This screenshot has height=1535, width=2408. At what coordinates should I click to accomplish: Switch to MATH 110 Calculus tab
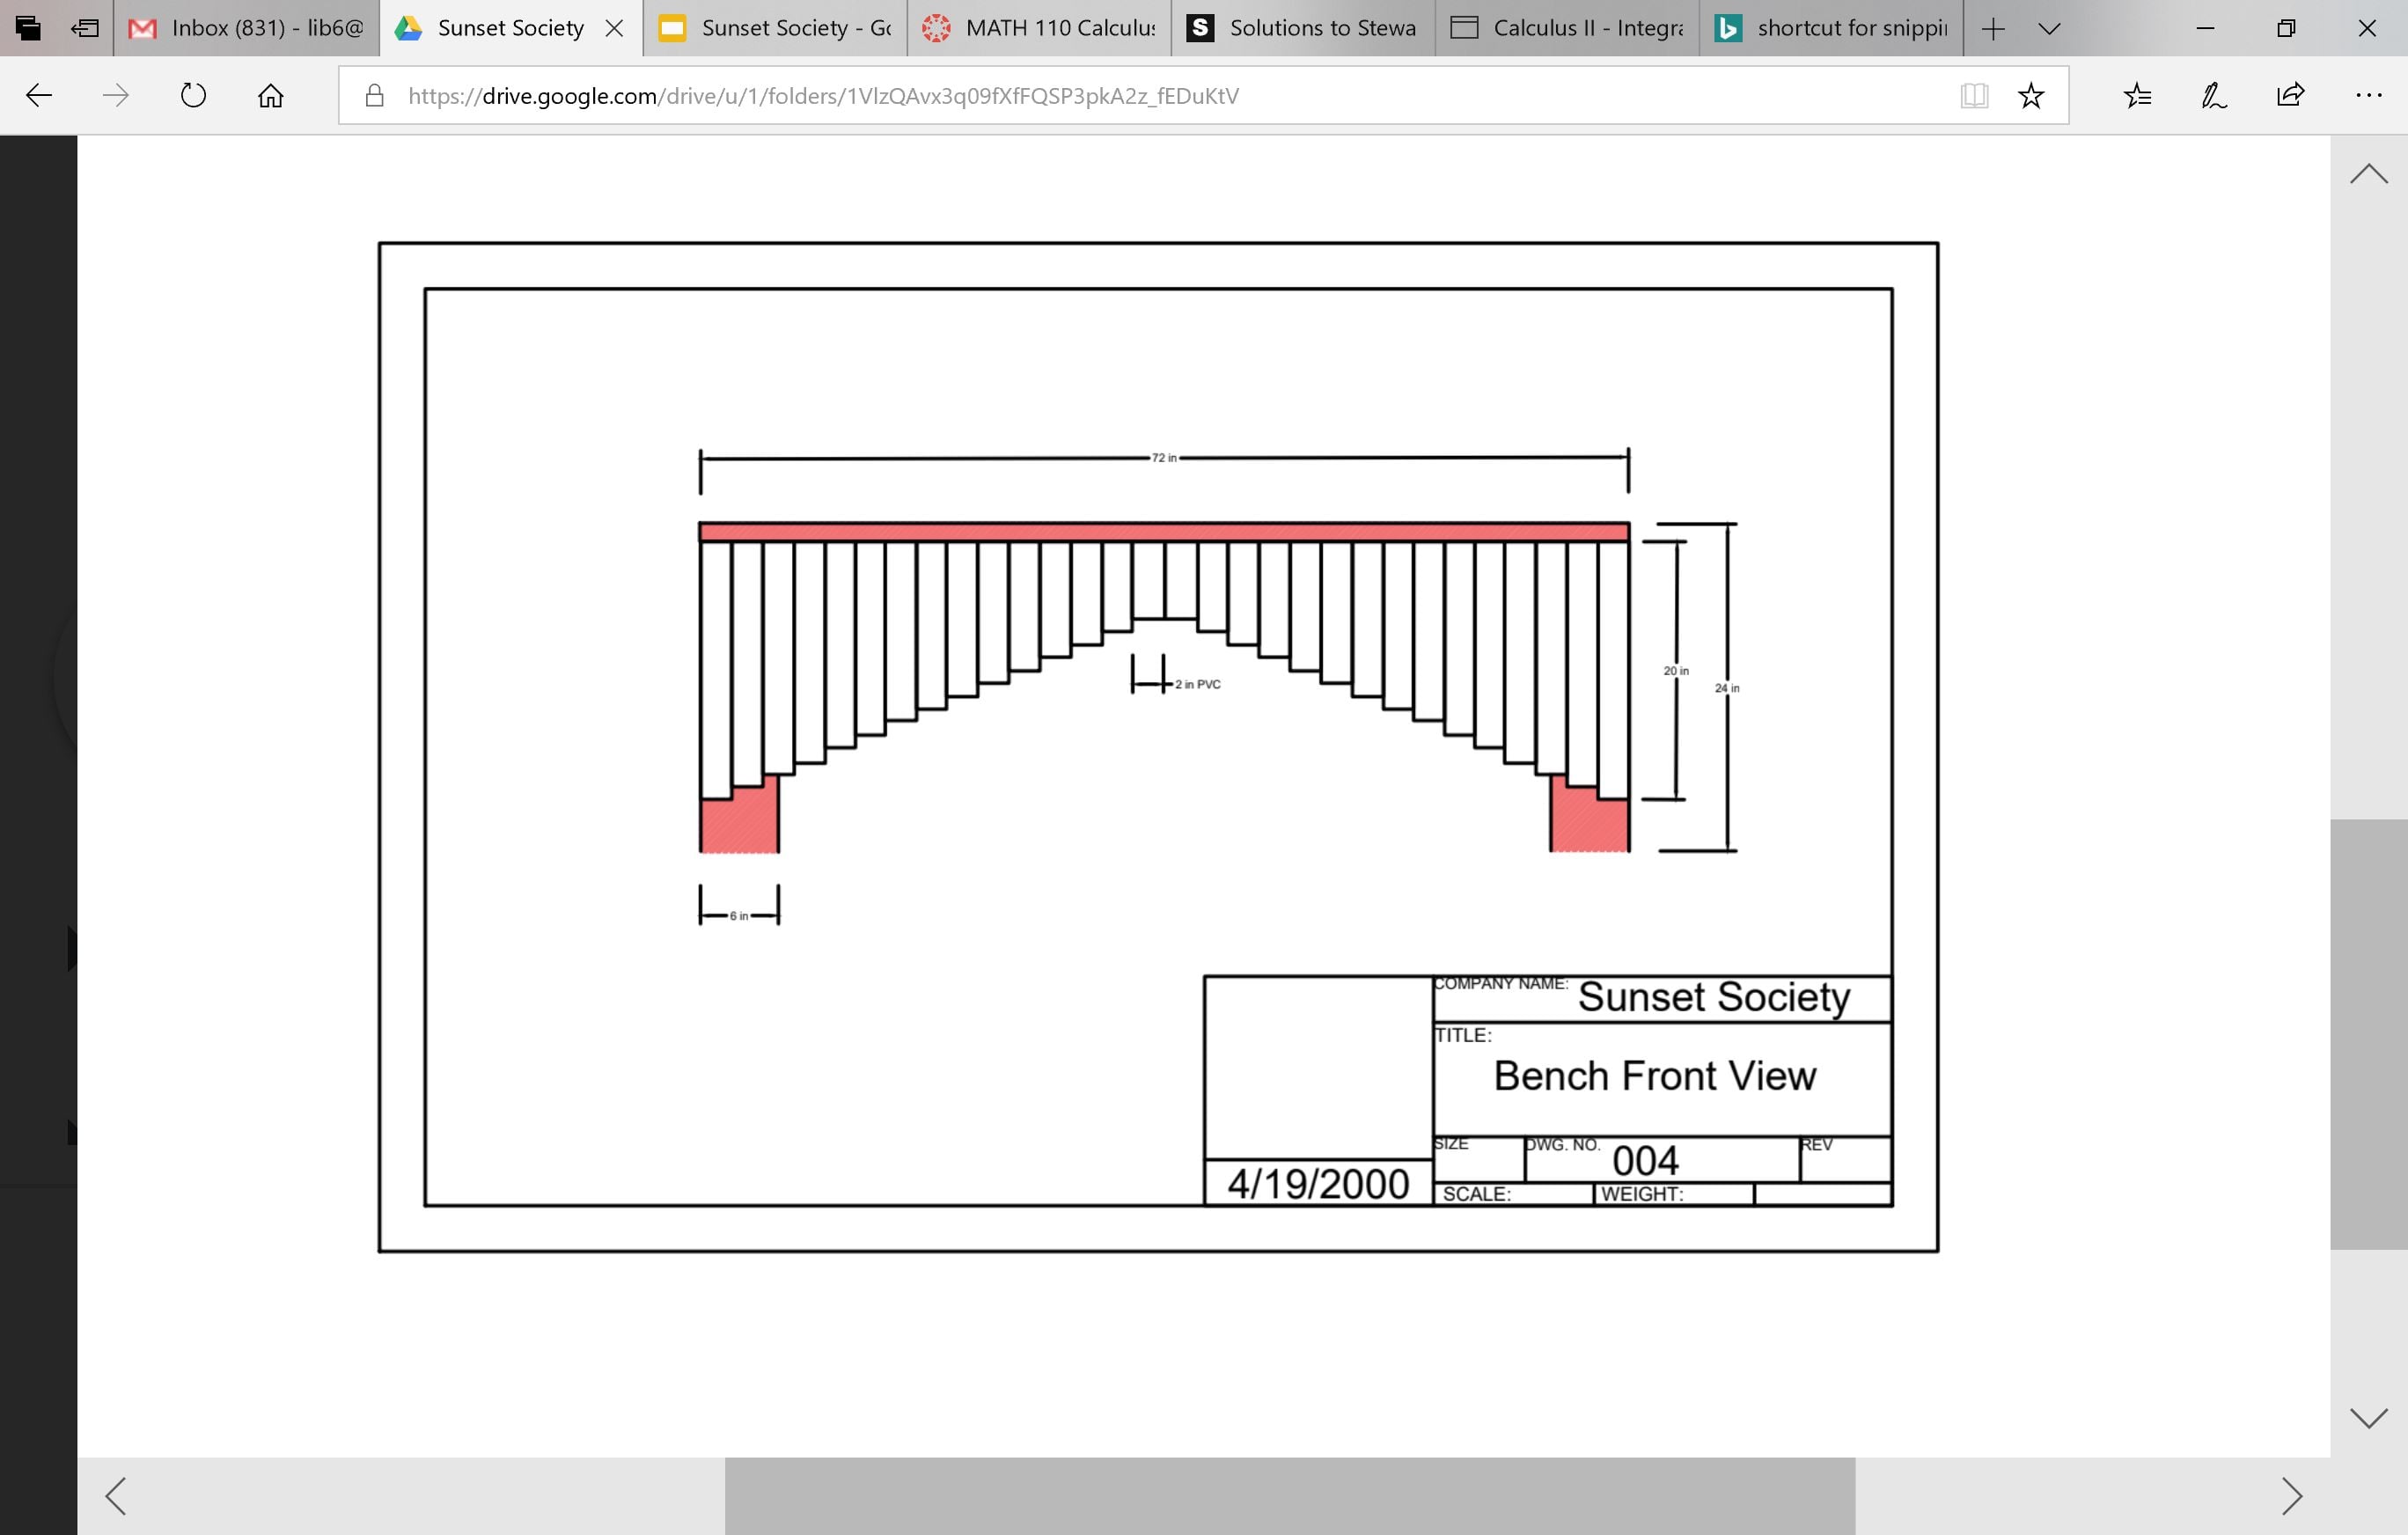click(1040, 28)
